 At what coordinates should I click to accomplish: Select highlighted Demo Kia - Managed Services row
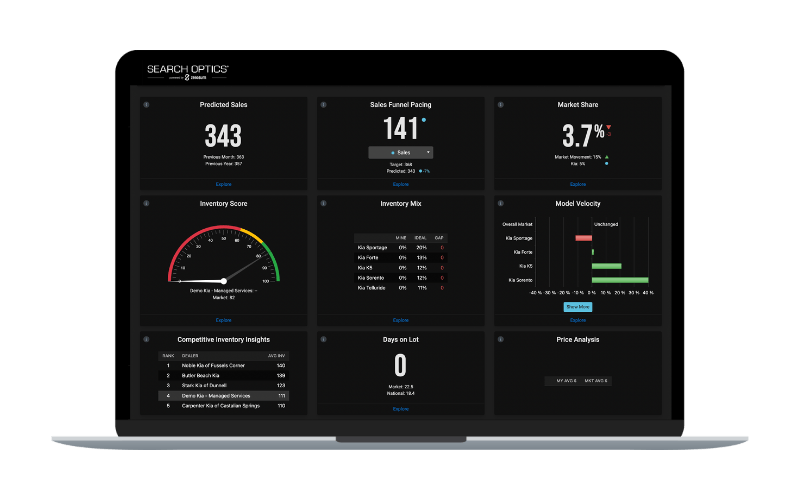pos(223,396)
